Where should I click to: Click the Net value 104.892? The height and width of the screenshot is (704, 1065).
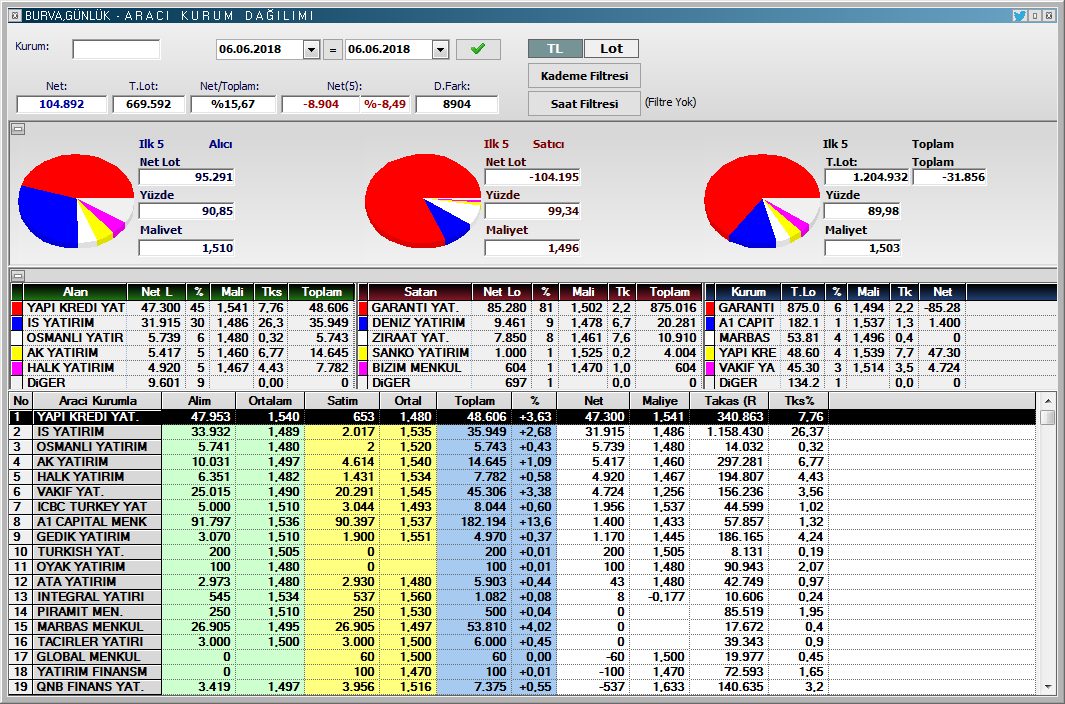tap(62, 104)
